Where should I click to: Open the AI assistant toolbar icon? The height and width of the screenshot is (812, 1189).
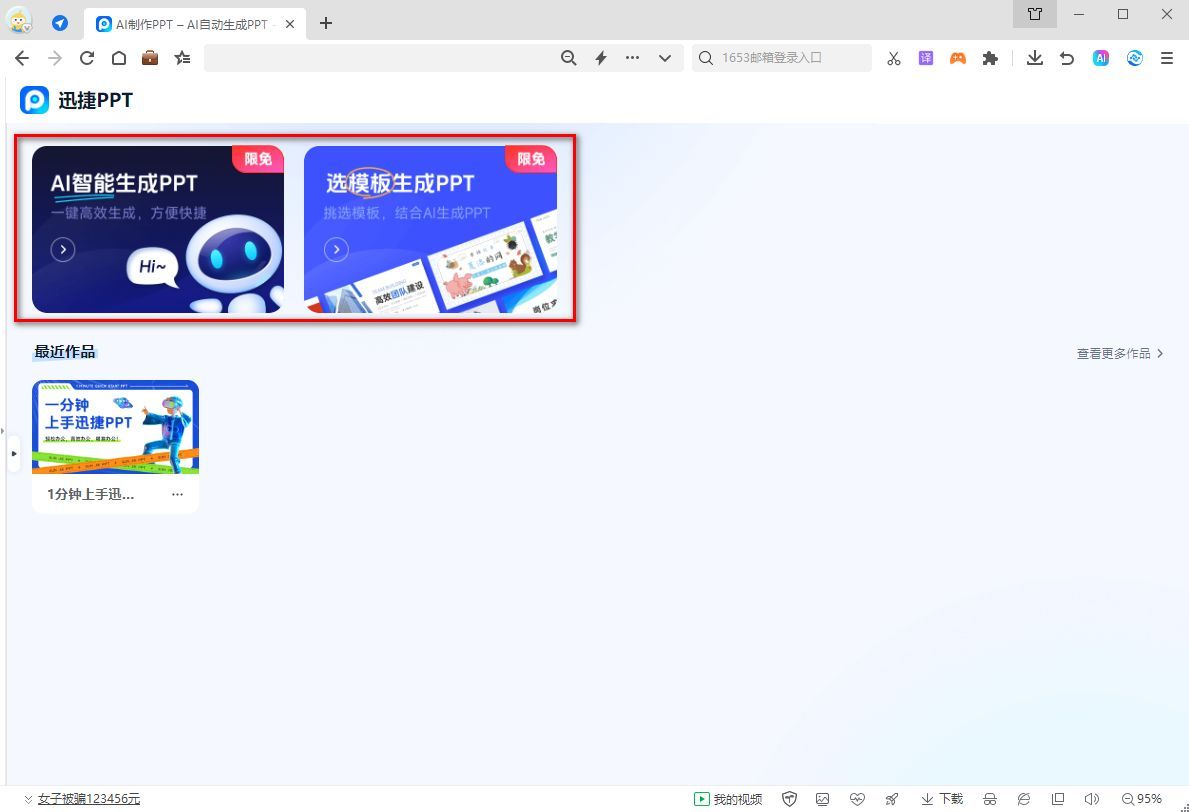point(1101,58)
